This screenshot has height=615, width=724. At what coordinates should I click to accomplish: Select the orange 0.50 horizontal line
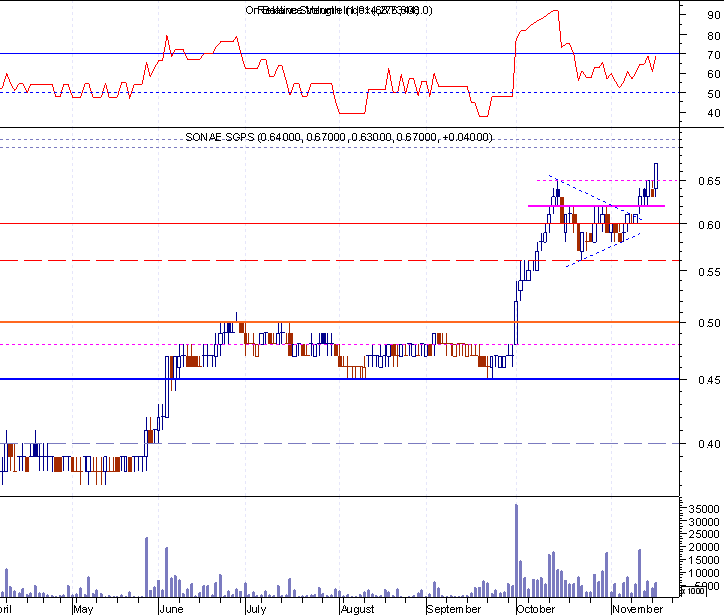(339, 322)
